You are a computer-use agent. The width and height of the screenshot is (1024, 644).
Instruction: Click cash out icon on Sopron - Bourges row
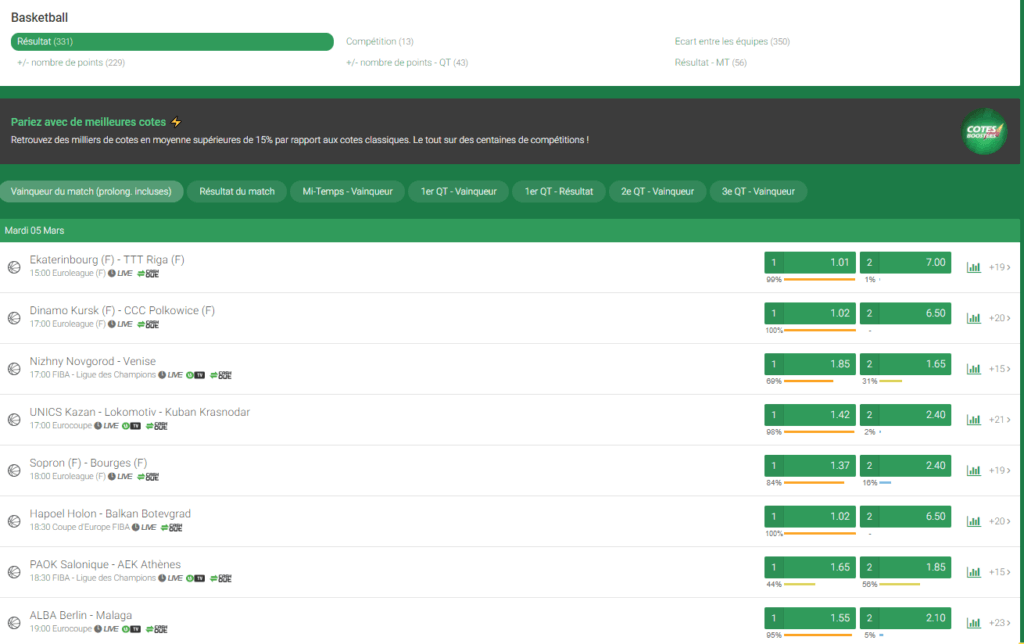[148, 477]
